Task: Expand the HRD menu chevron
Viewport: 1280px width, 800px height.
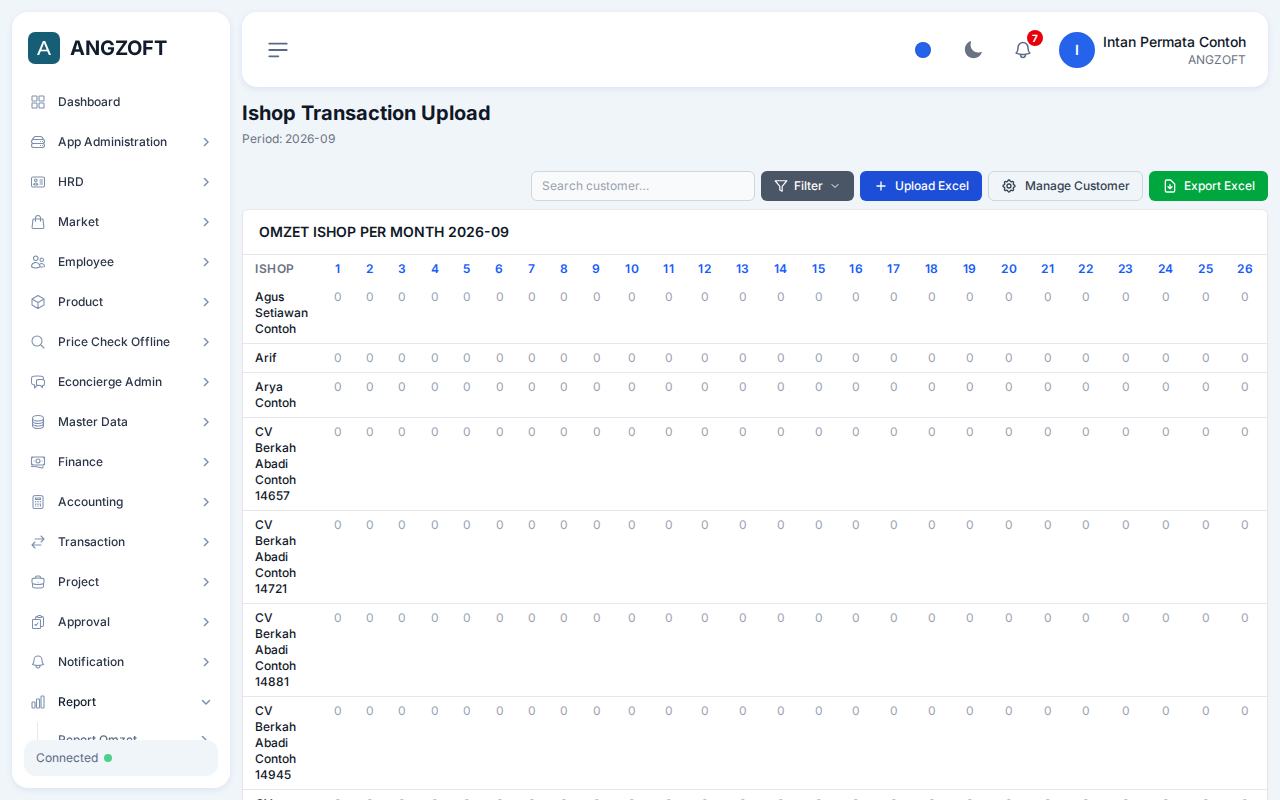Action: point(206,182)
